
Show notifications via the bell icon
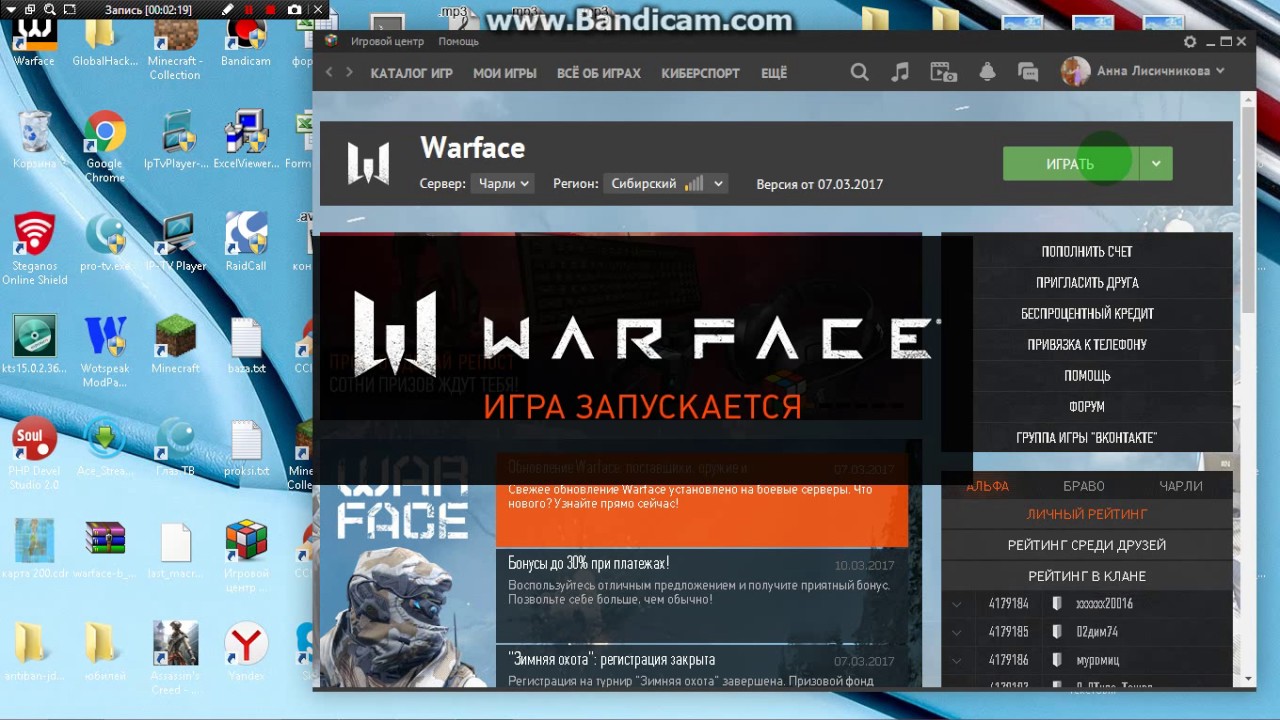pos(987,72)
